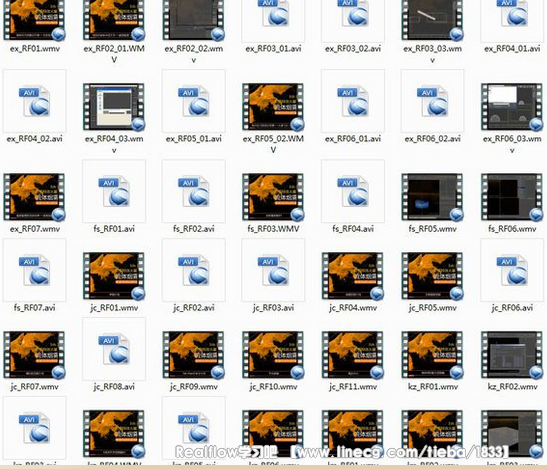This screenshot has width=547, height=469.
Task: Select the fs_RF05.wmv video thumbnail
Action: pyautogui.click(x=432, y=197)
